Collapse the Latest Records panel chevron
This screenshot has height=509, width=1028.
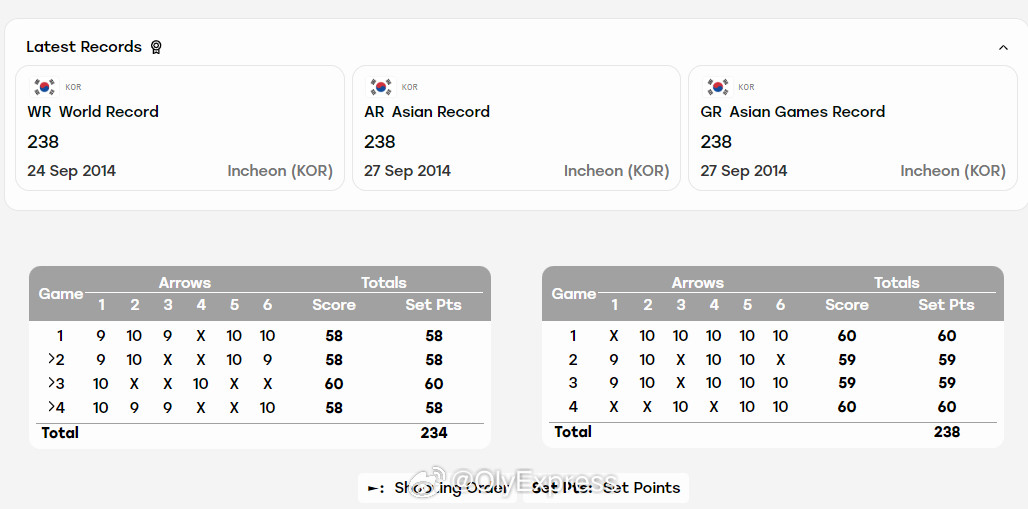tap(1003, 47)
